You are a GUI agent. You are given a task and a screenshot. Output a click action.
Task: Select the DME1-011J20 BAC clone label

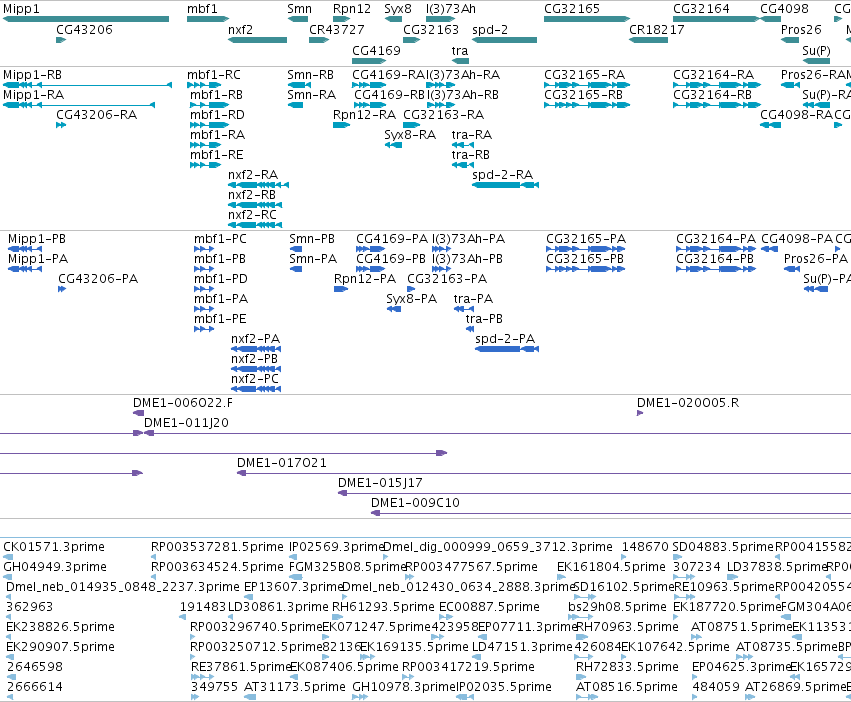coord(186,422)
